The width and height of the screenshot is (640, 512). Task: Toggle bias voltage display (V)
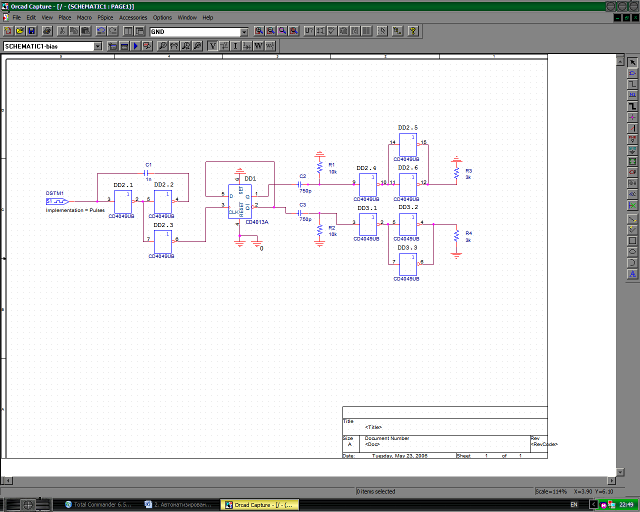[x=212, y=46]
